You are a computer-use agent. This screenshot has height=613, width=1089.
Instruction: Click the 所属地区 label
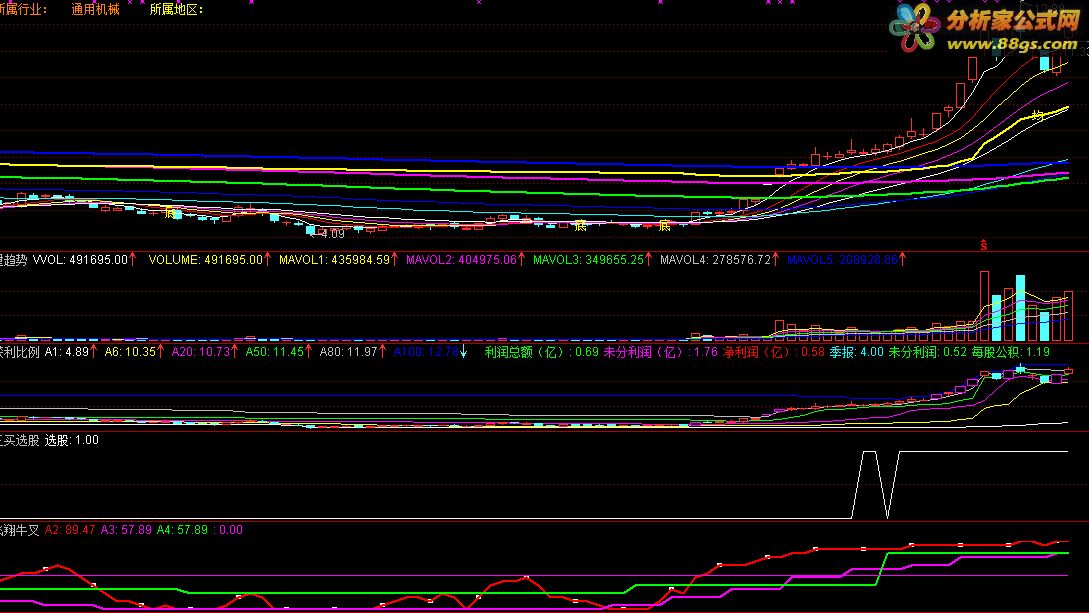point(176,10)
